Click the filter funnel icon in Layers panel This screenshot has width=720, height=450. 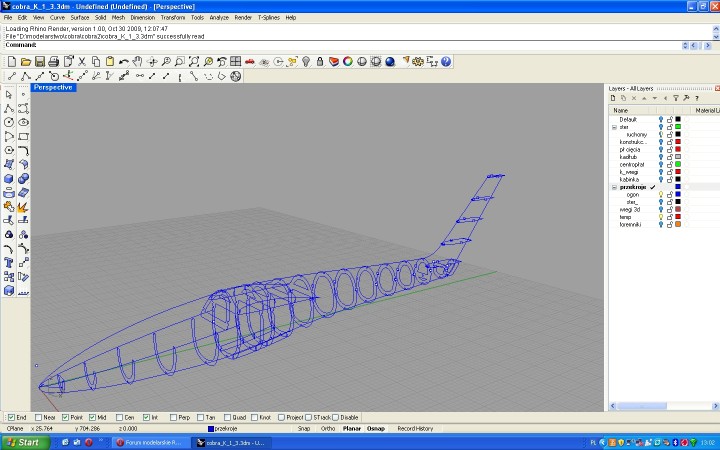(676, 98)
